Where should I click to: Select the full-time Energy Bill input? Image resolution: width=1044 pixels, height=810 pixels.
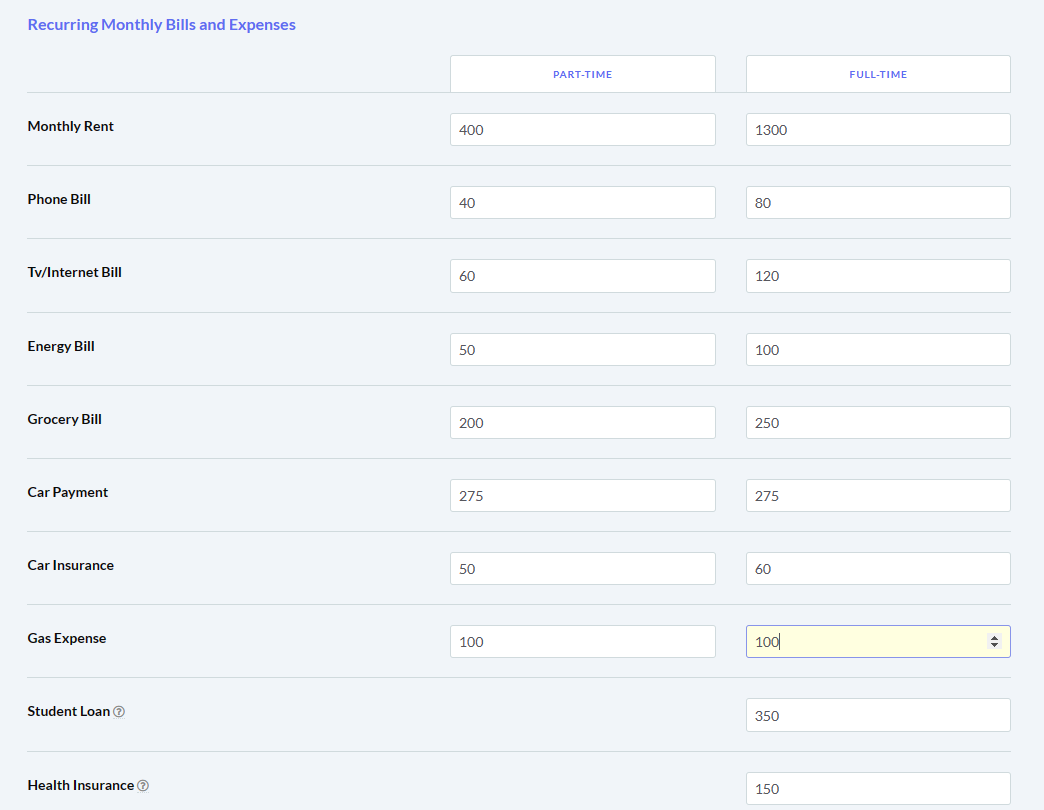click(x=878, y=349)
